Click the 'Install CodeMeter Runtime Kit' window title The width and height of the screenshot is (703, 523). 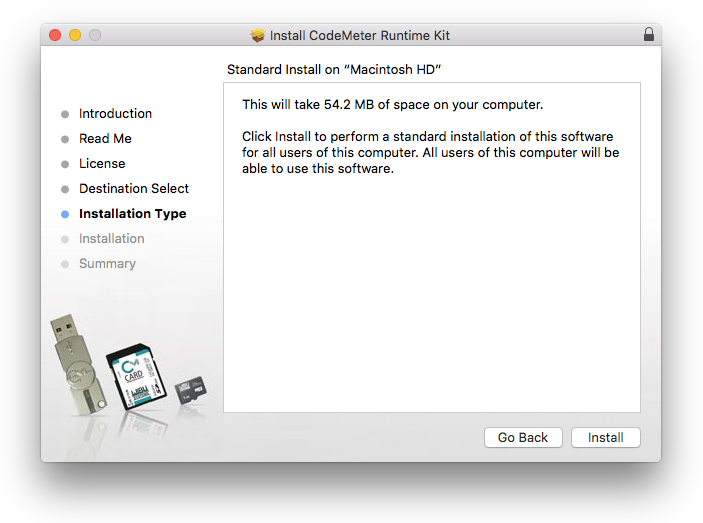pos(360,35)
